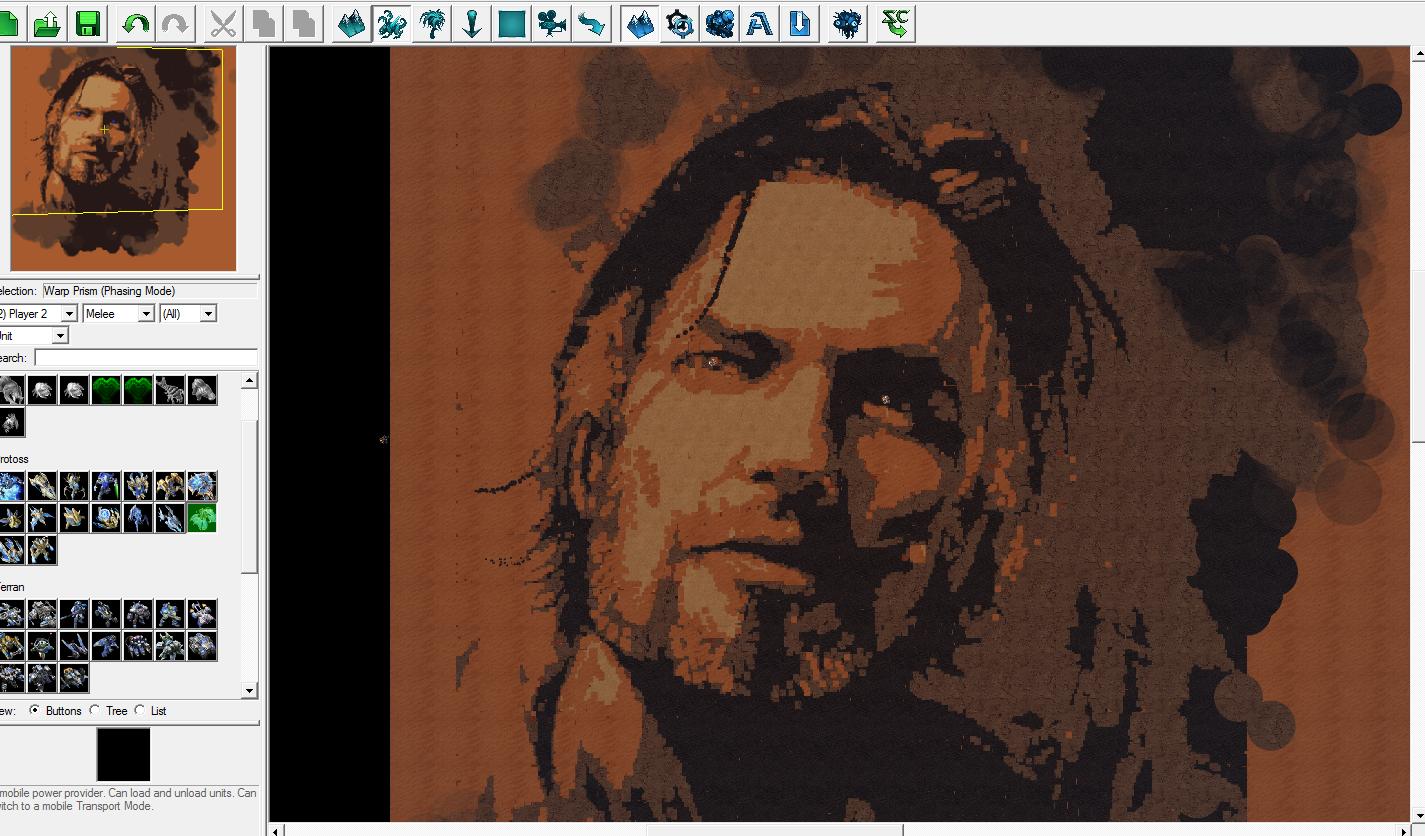Cut the selection with the scissors icon
1425x836 pixels.
click(223, 23)
